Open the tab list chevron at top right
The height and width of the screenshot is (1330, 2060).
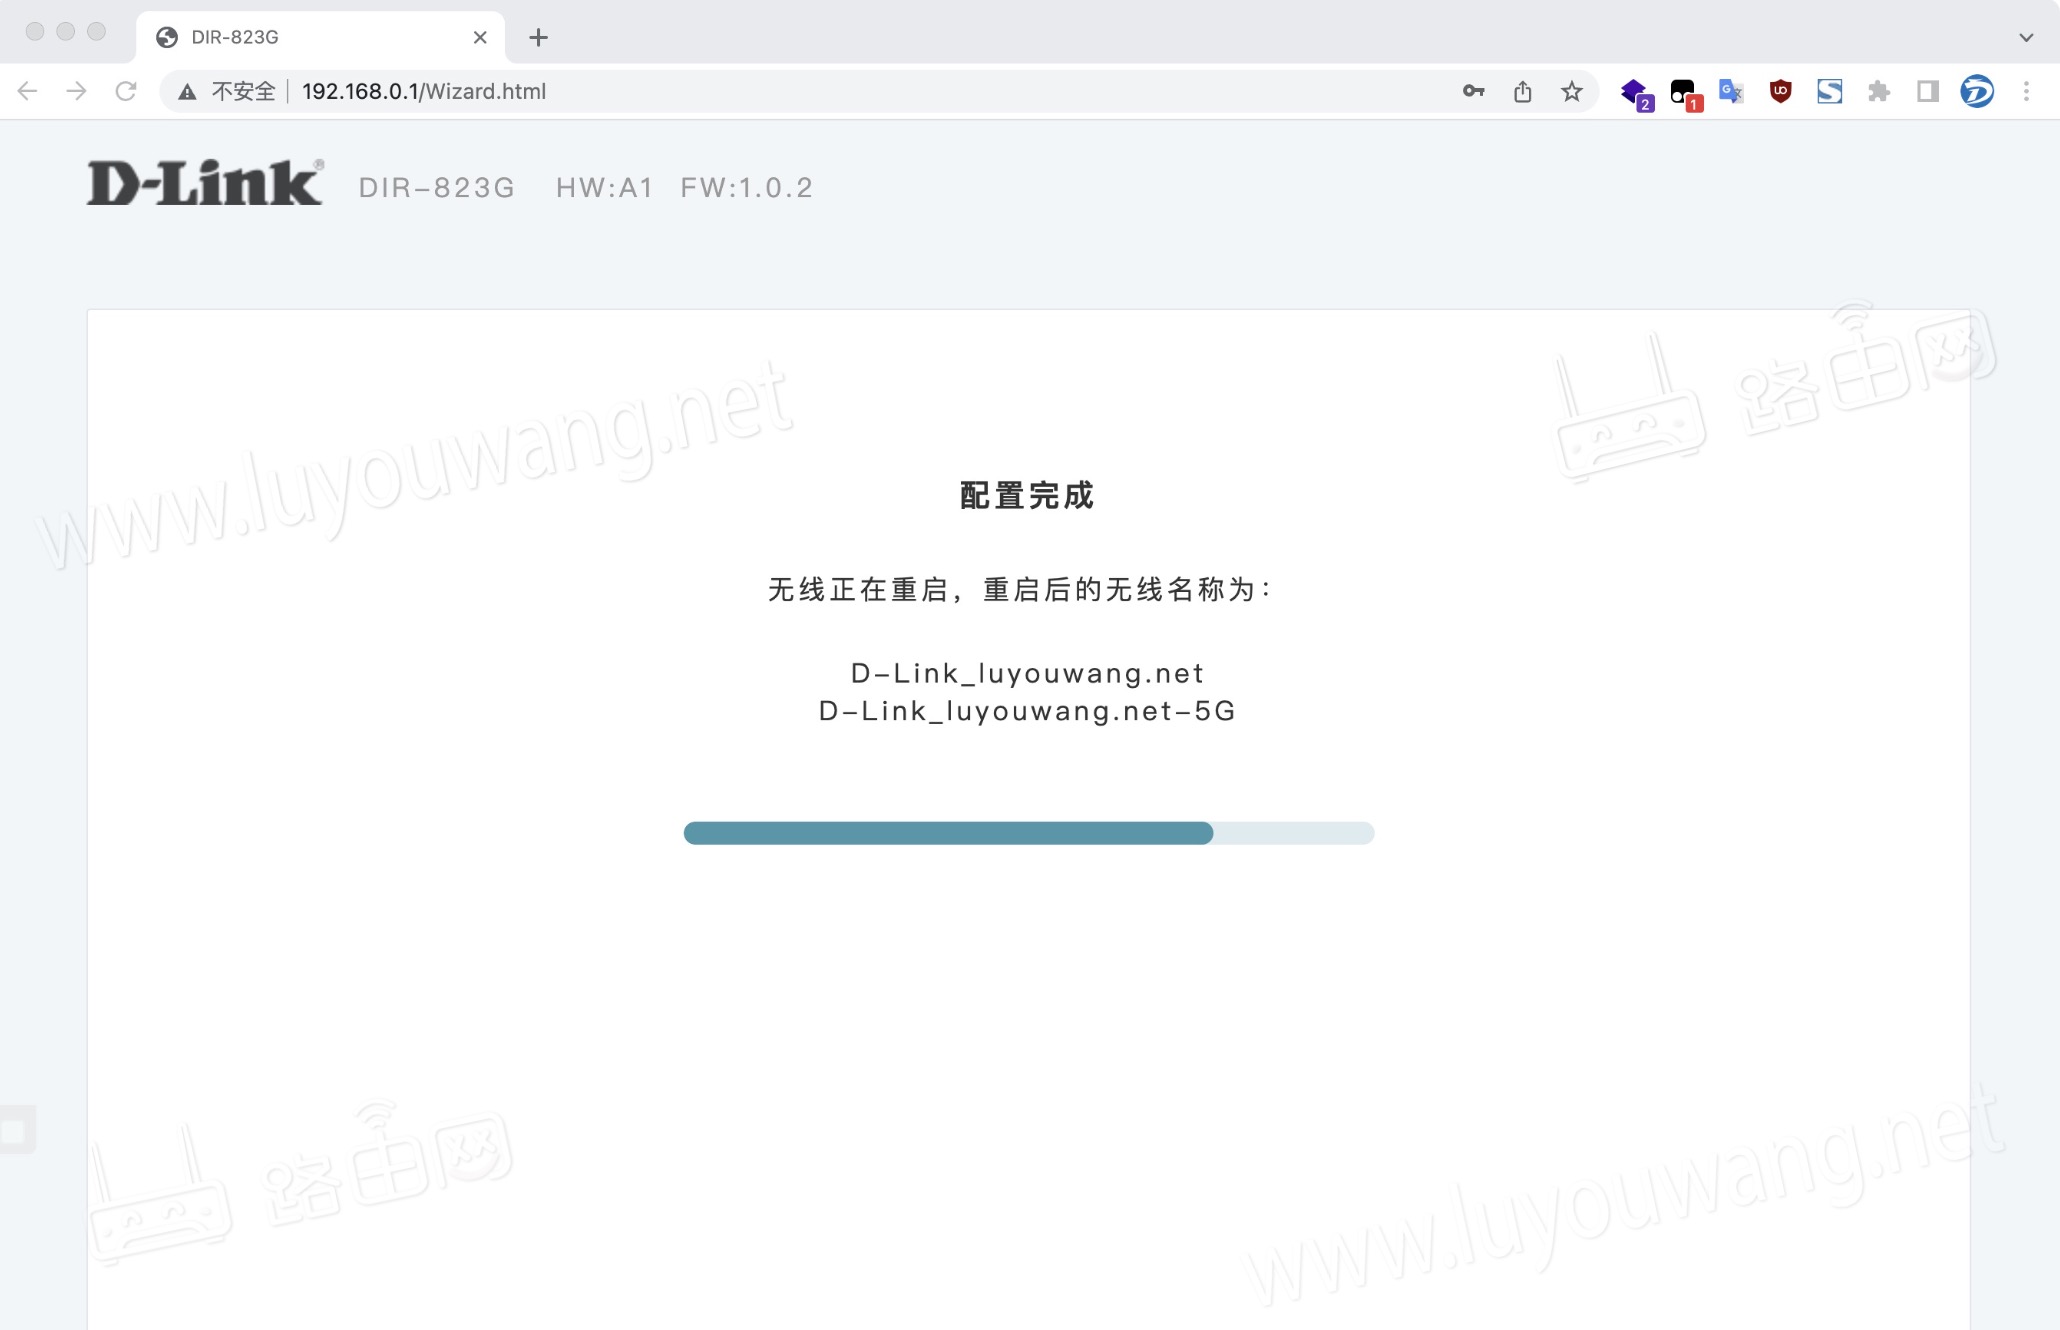coord(2023,36)
